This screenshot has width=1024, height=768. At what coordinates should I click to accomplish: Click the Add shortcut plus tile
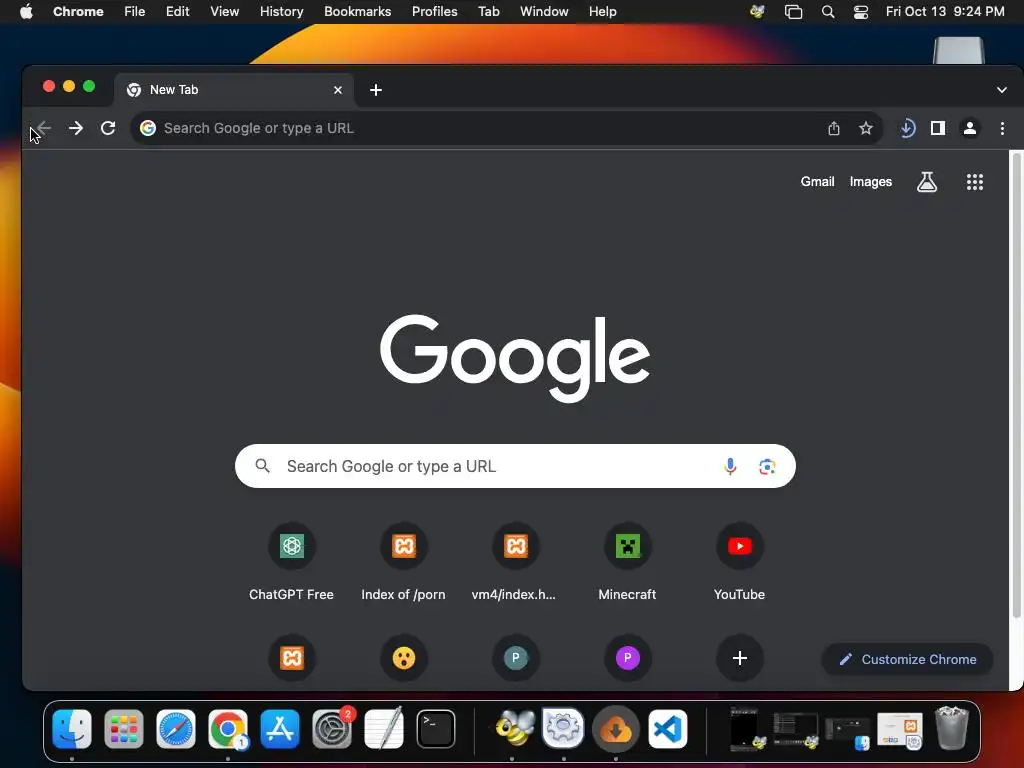coord(739,658)
